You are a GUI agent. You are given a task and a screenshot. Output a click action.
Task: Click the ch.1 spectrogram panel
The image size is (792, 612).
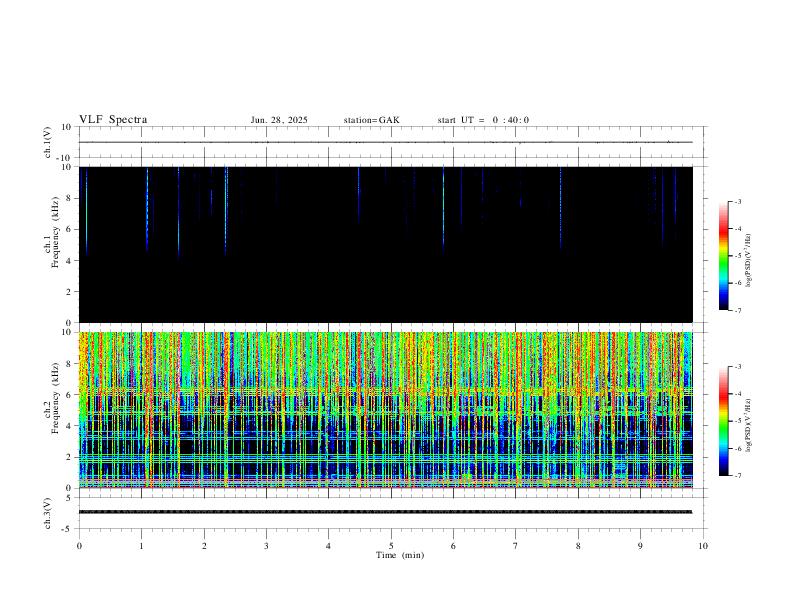pyautogui.click(x=386, y=244)
